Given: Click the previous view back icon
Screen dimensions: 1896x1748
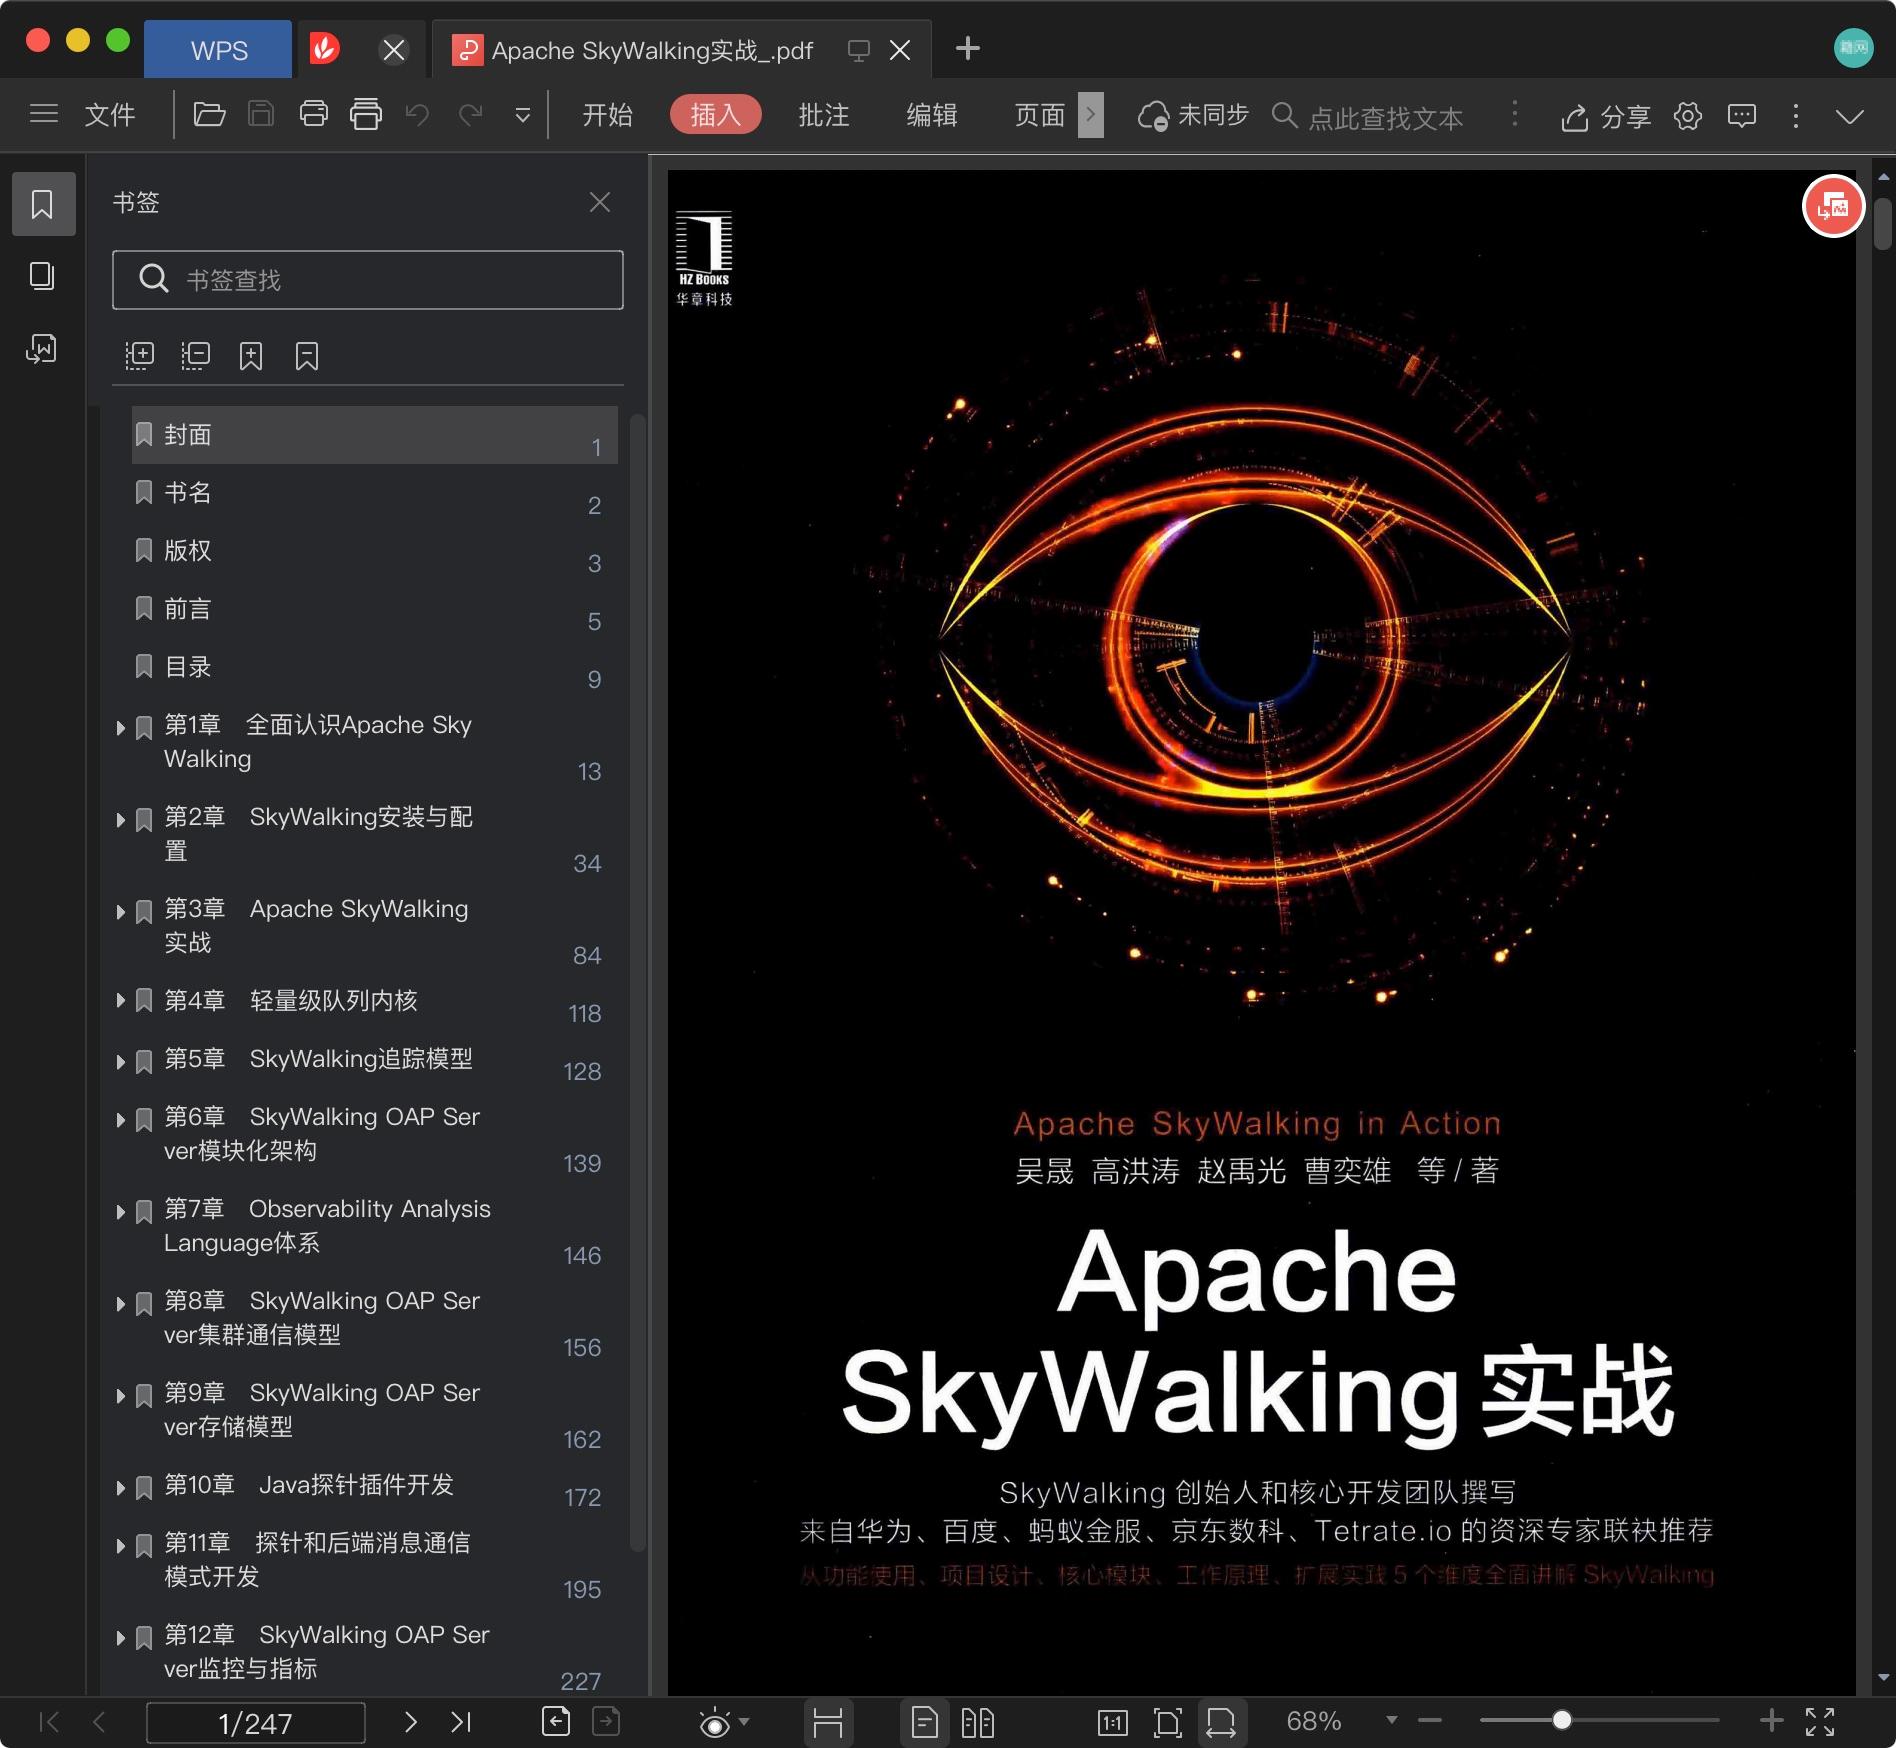Looking at the screenshot, I should pyautogui.click(x=556, y=1721).
